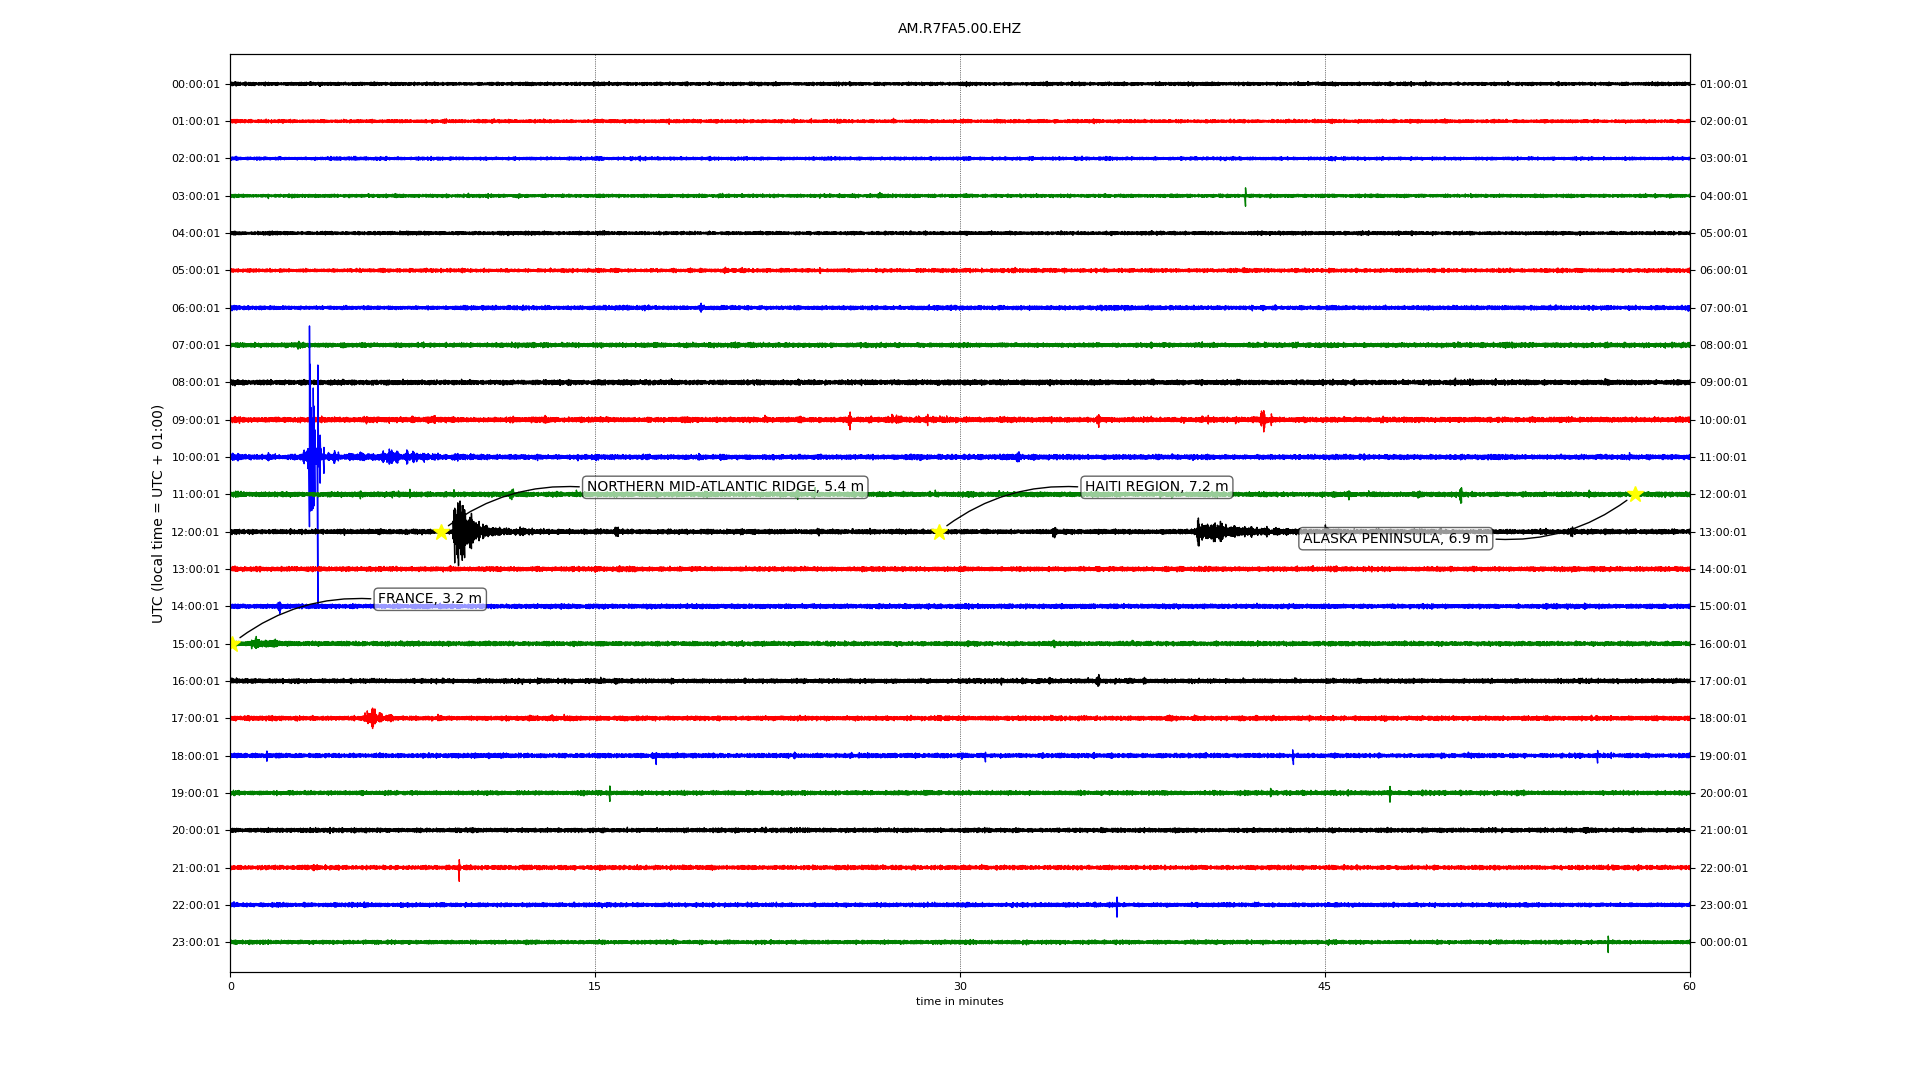Click left-axis time label 00:00:01

click(196, 85)
